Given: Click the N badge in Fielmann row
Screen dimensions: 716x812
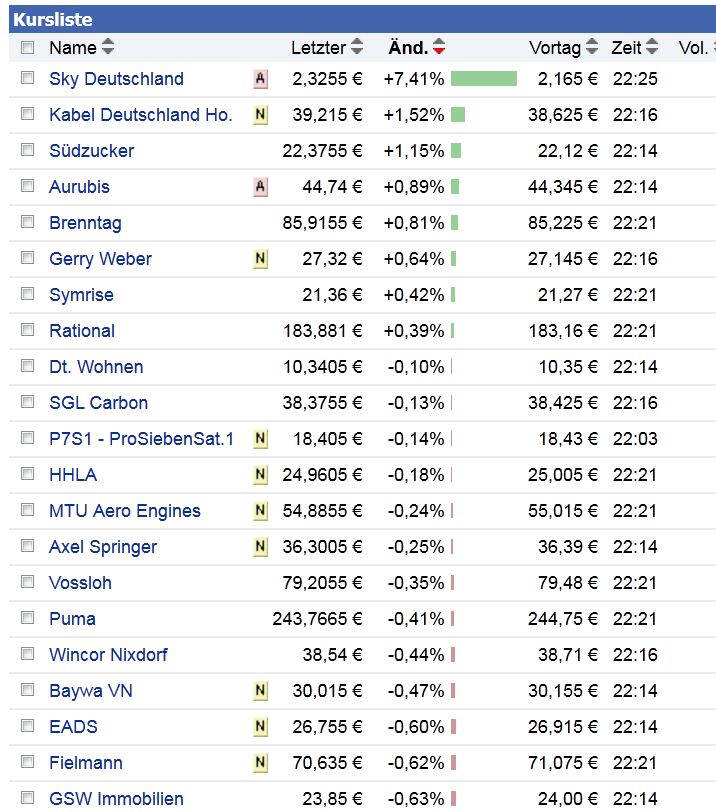Looking at the screenshot, I should click(x=261, y=763).
